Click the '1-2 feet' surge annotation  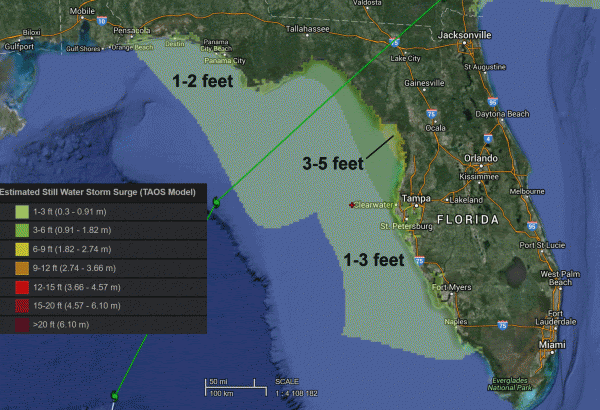(202, 81)
